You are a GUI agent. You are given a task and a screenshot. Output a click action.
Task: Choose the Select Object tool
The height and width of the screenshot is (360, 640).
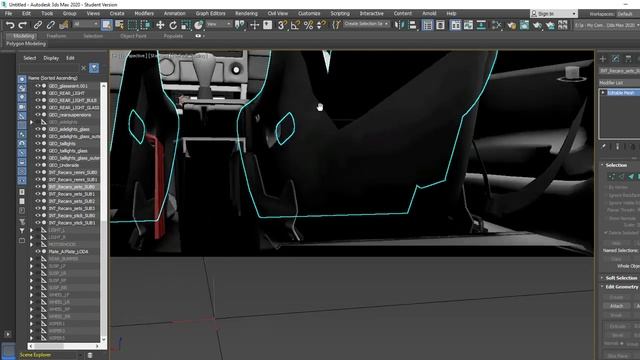click(107, 25)
